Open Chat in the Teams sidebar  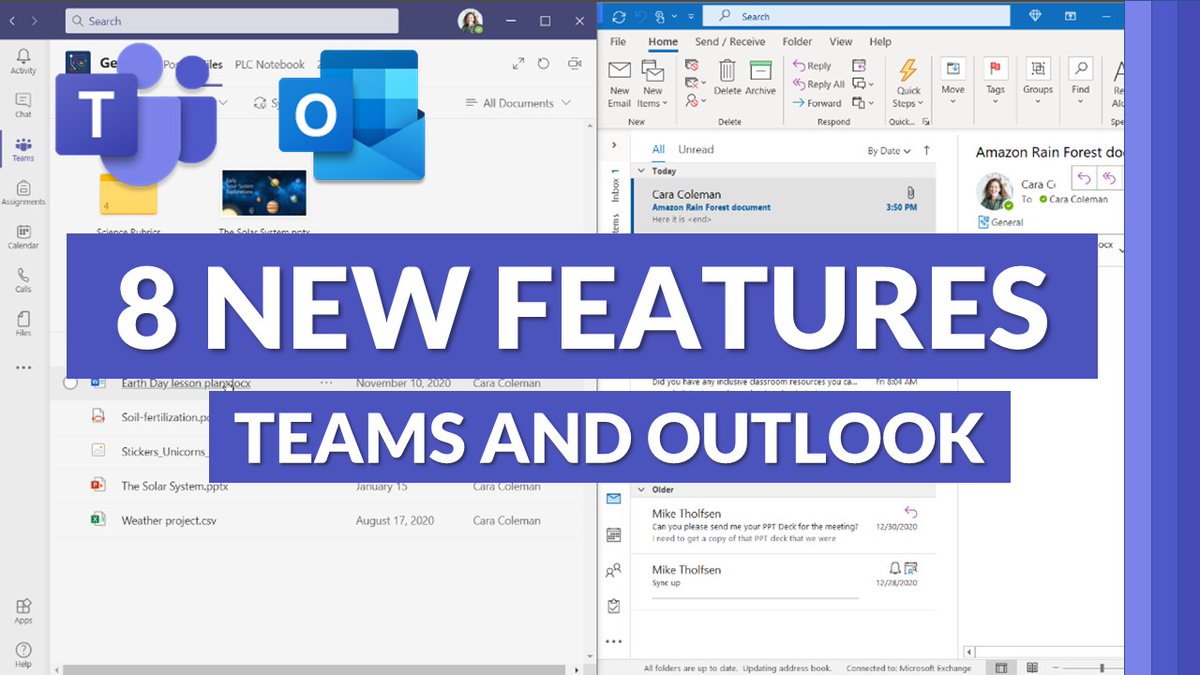pyautogui.click(x=23, y=105)
